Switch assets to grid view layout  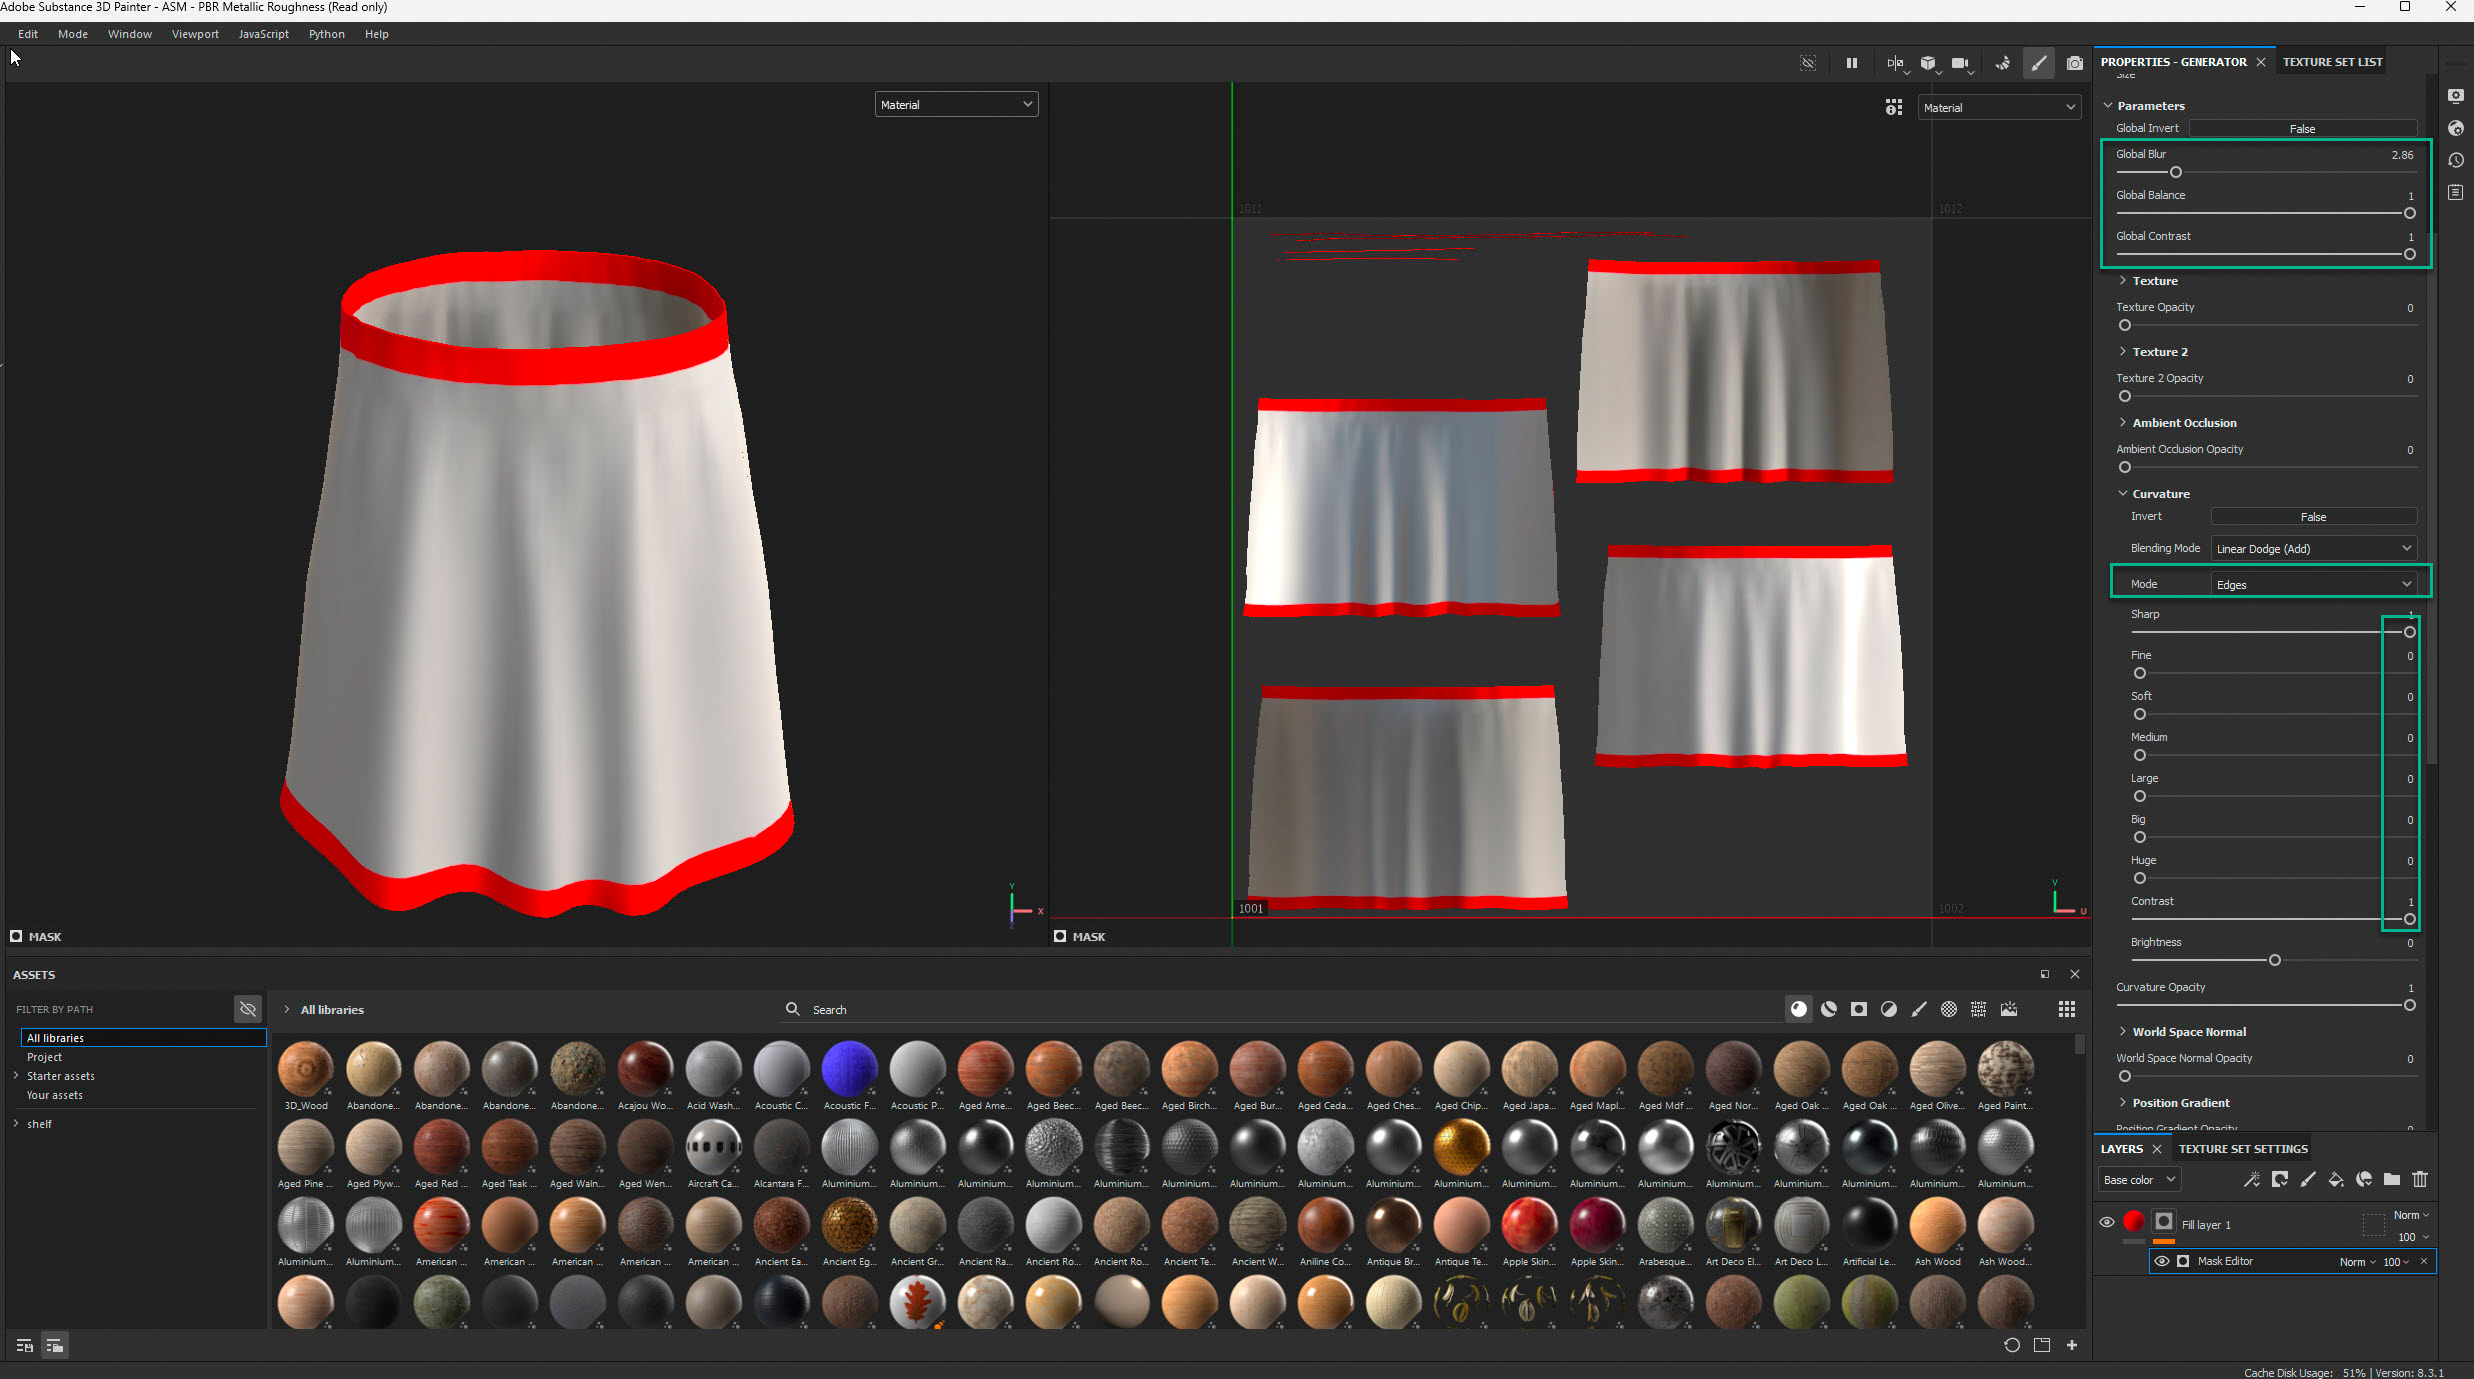tap(2066, 1009)
